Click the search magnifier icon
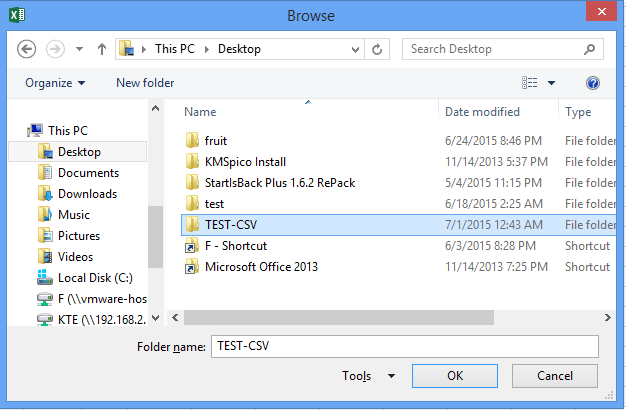The image size is (626, 410). click(x=591, y=48)
